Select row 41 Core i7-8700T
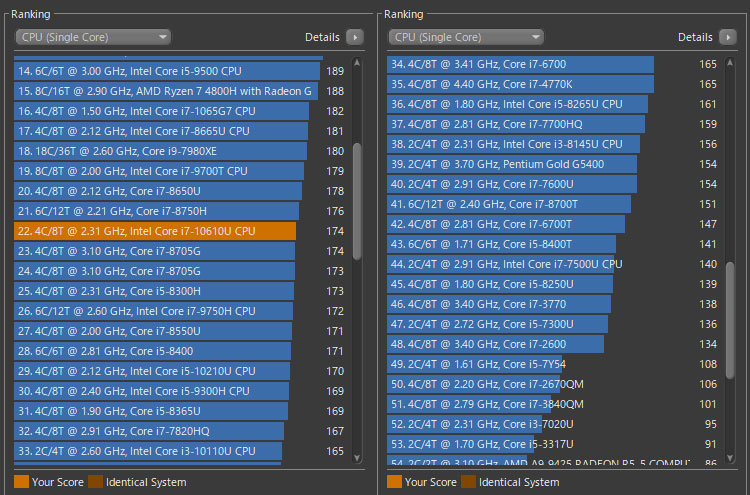The height and width of the screenshot is (495, 750). (552, 204)
